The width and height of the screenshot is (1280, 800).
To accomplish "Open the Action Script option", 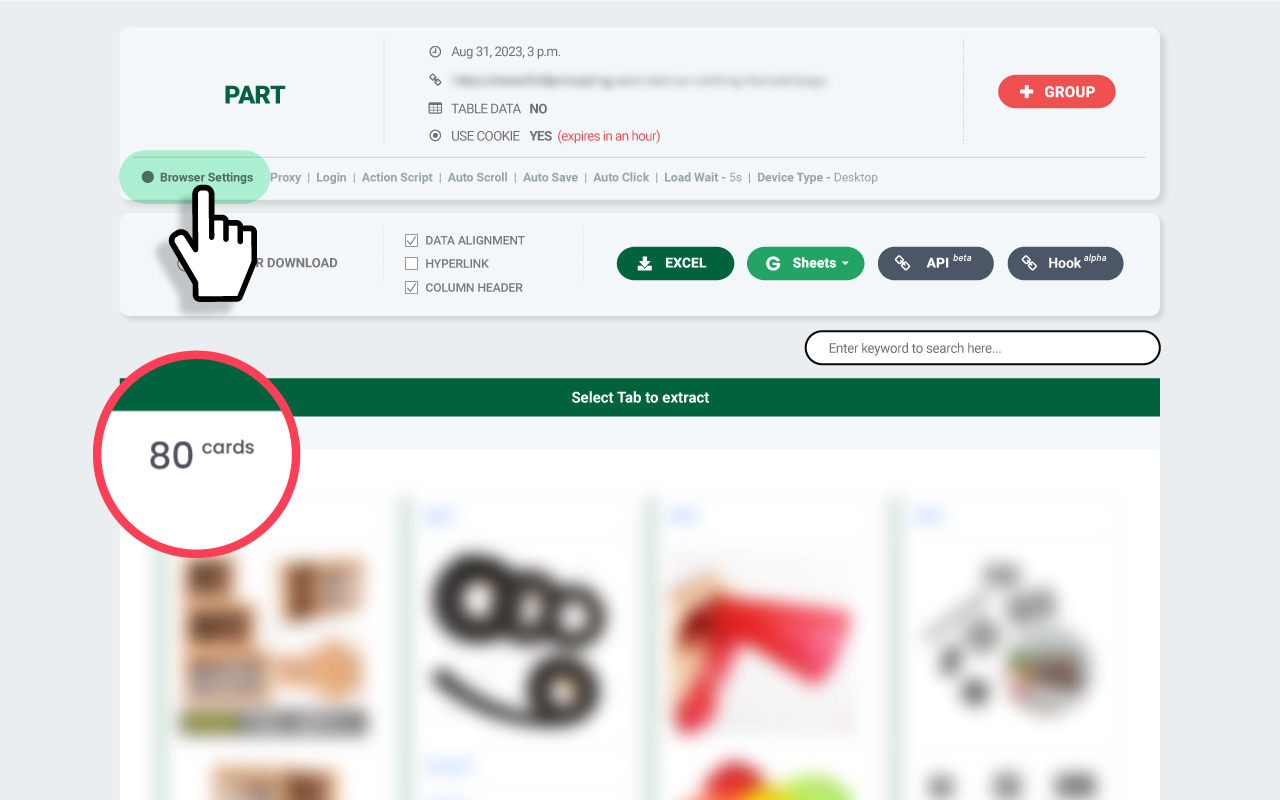I will tap(397, 177).
